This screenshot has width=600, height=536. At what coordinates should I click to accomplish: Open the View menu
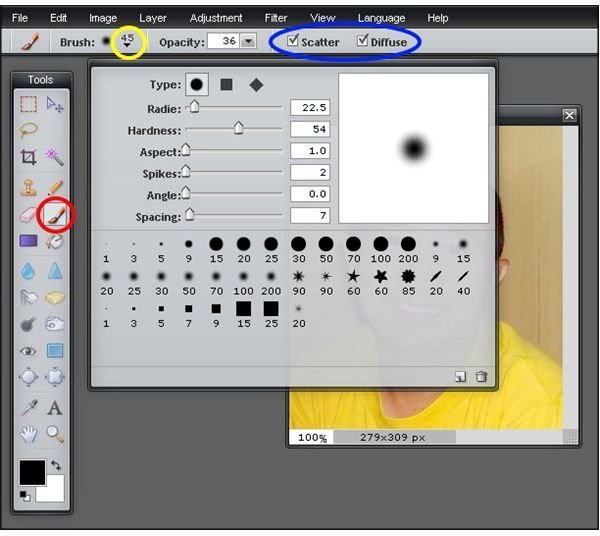[323, 18]
